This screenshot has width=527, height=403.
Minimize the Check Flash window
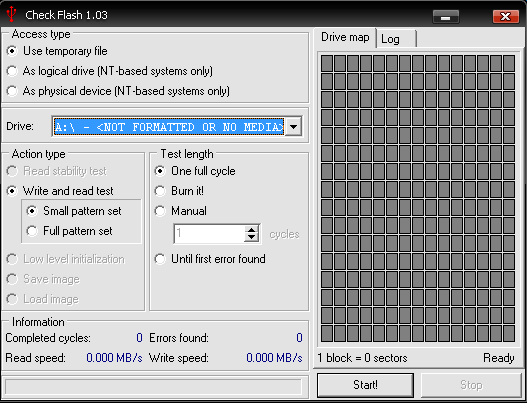[x=446, y=16]
